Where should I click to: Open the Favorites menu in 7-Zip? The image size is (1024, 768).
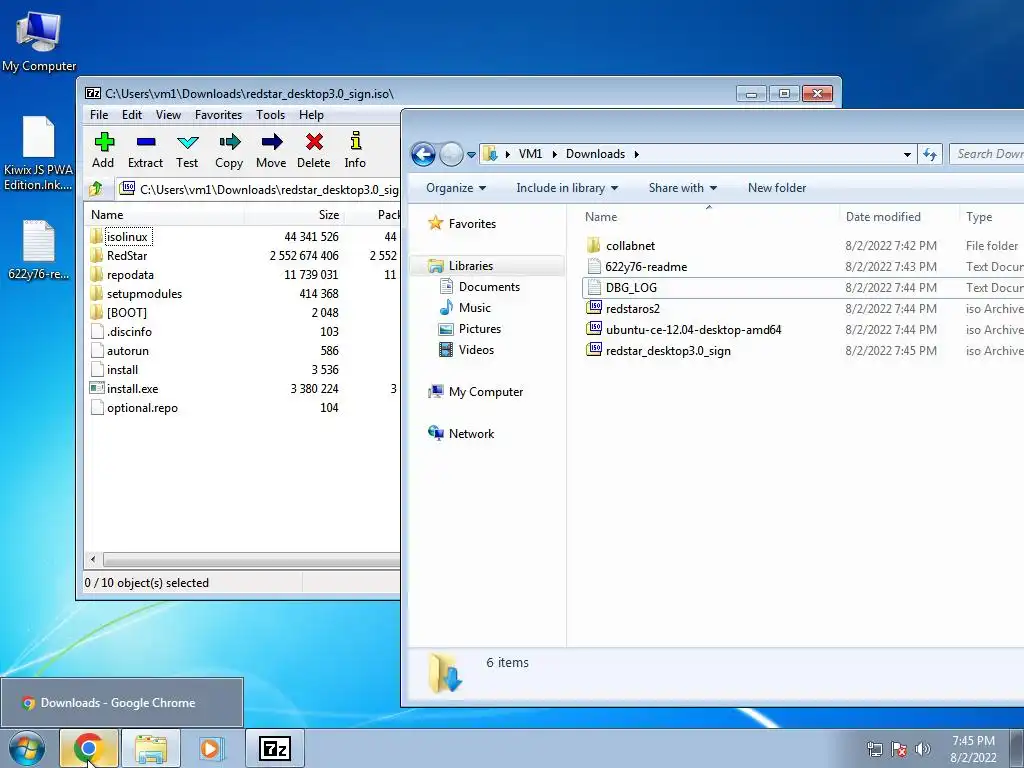click(x=218, y=115)
